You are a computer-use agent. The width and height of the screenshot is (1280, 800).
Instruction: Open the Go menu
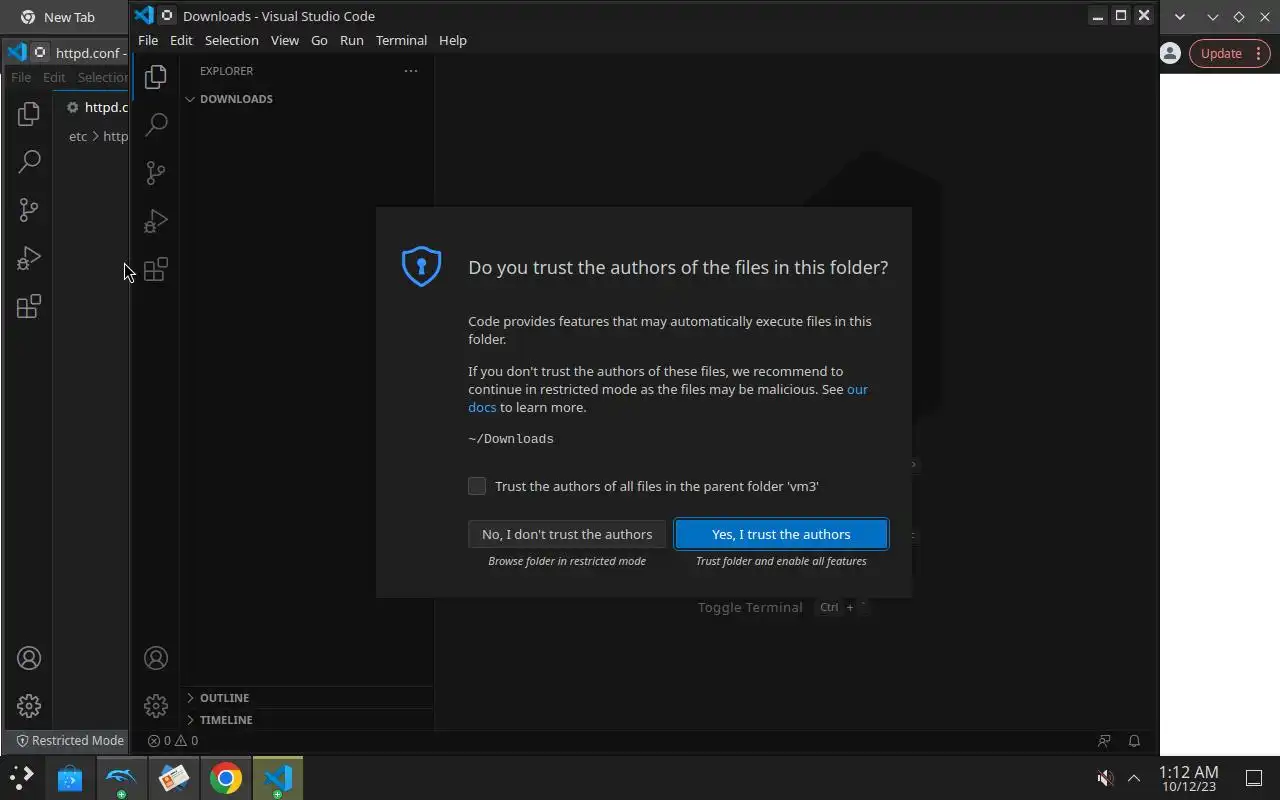[x=319, y=40]
